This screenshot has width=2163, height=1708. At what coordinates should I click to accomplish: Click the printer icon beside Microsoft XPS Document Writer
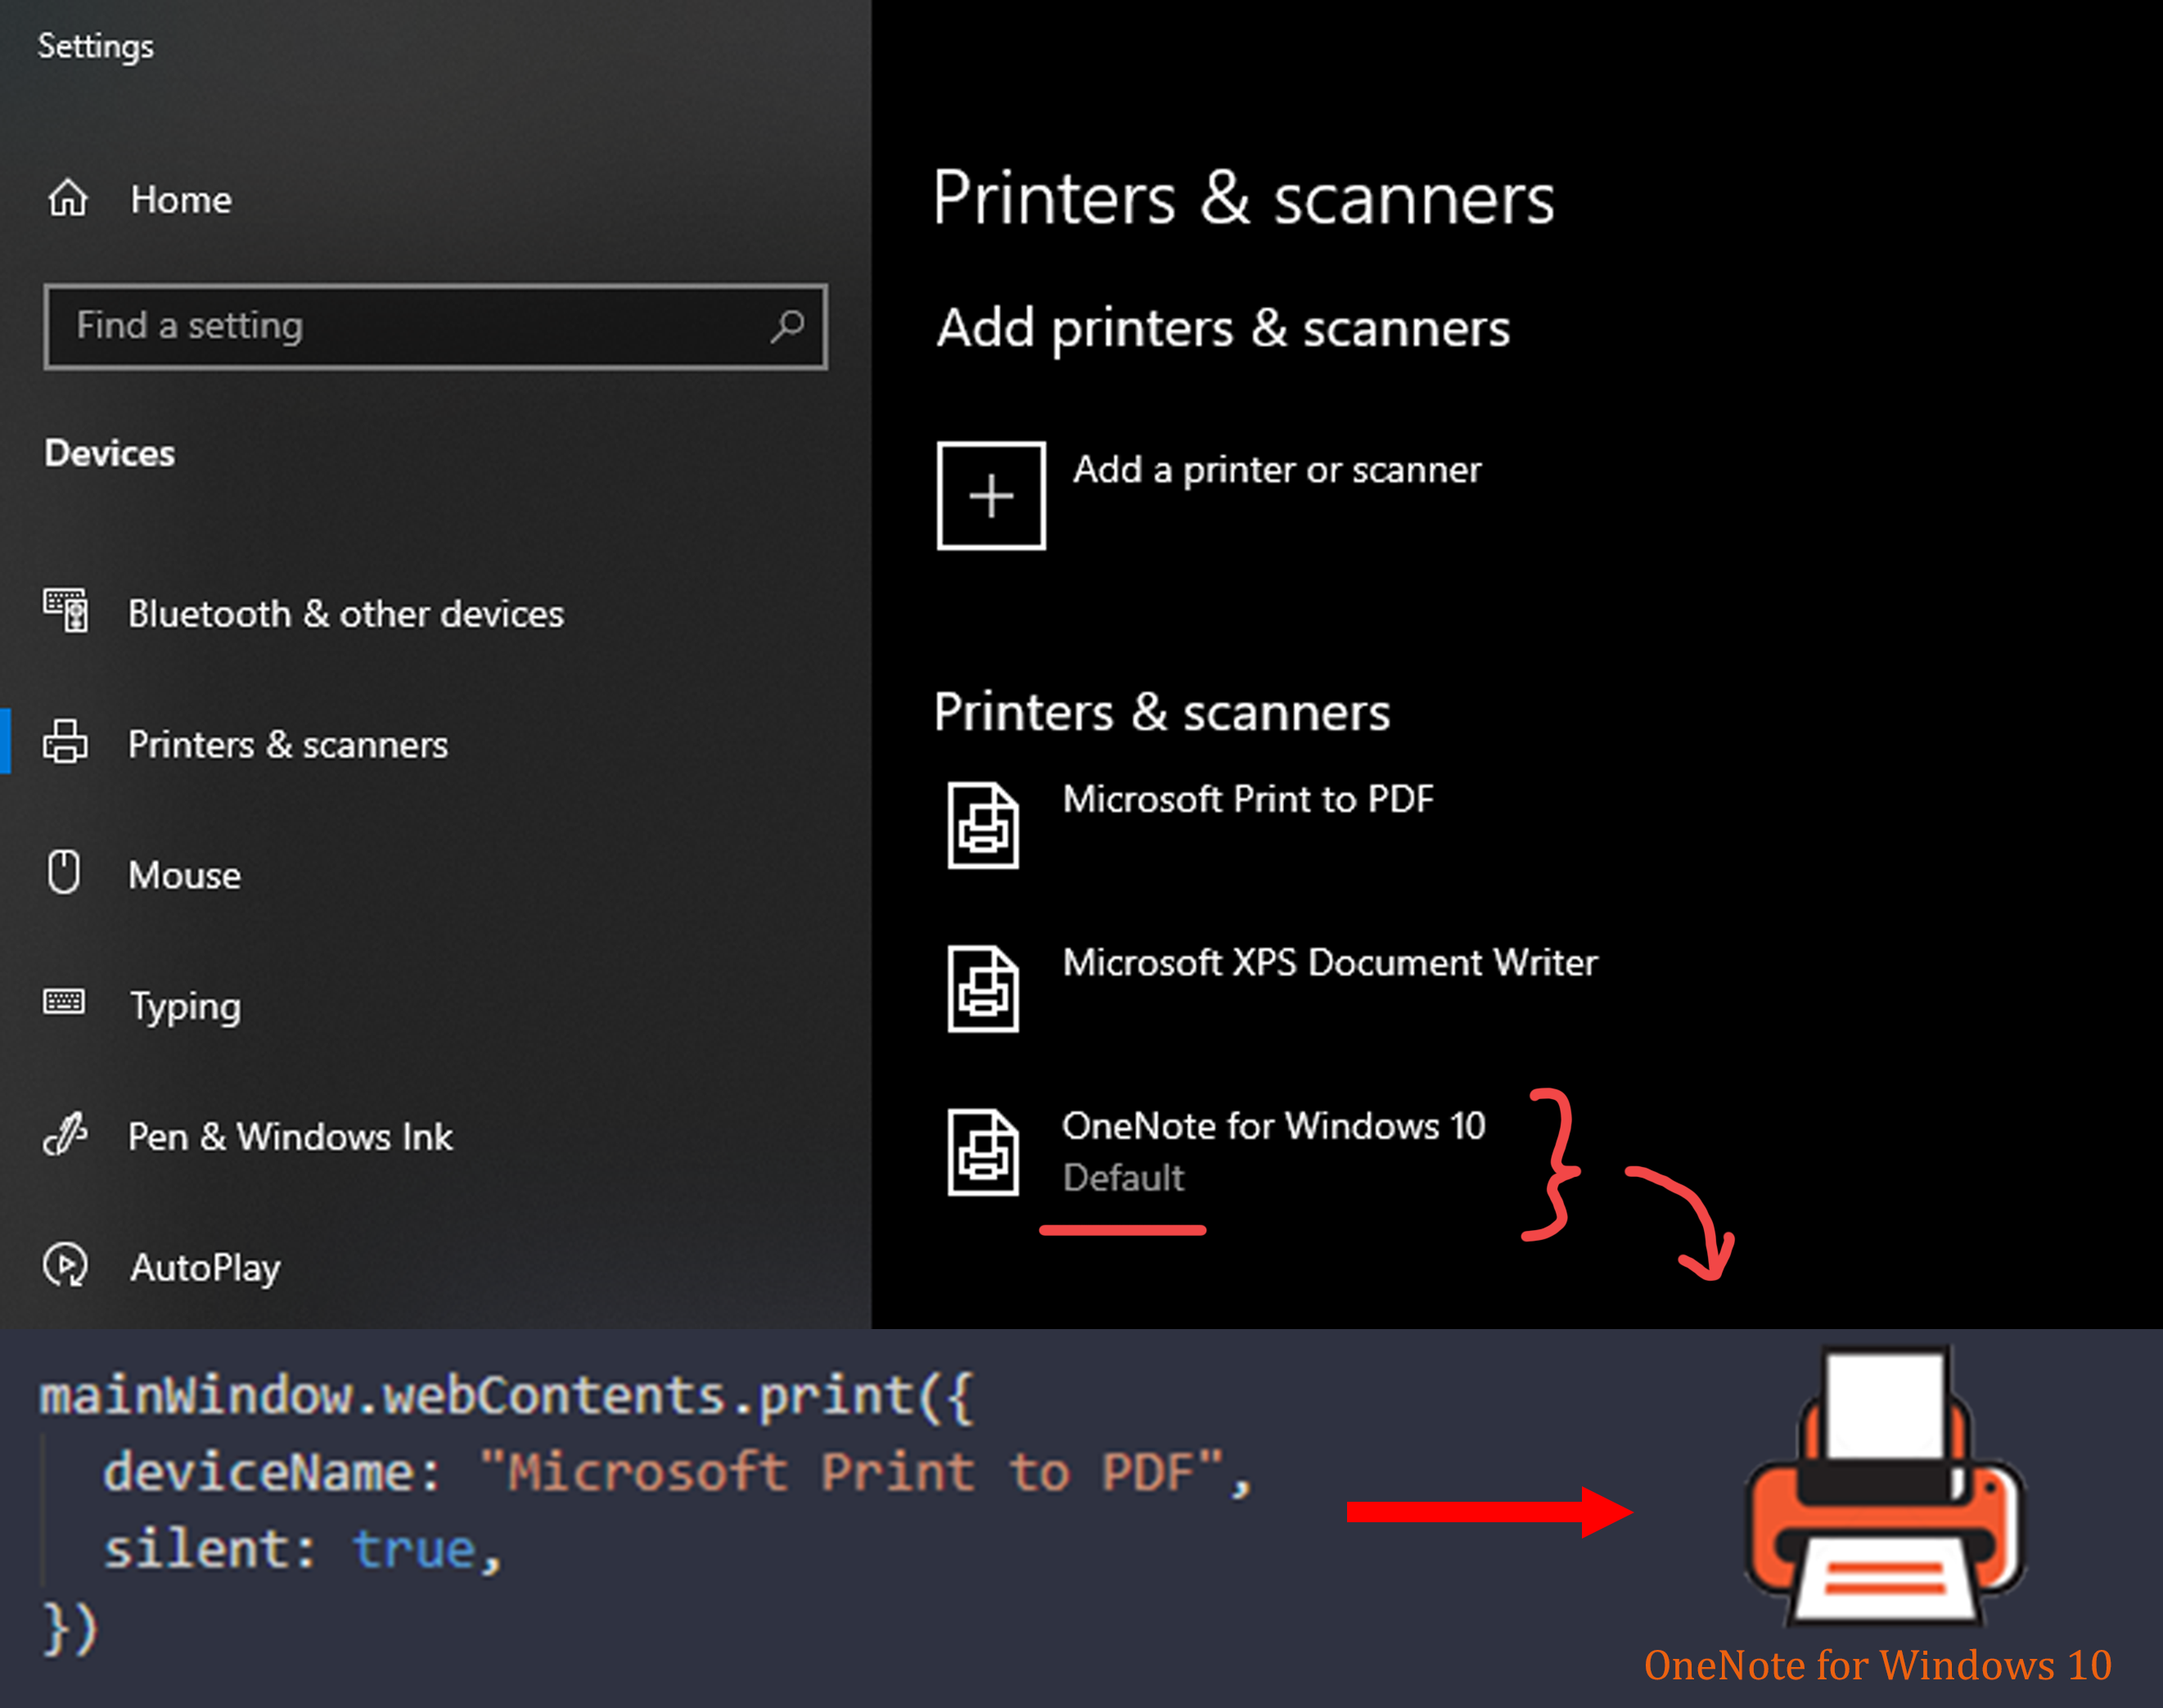point(984,987)
